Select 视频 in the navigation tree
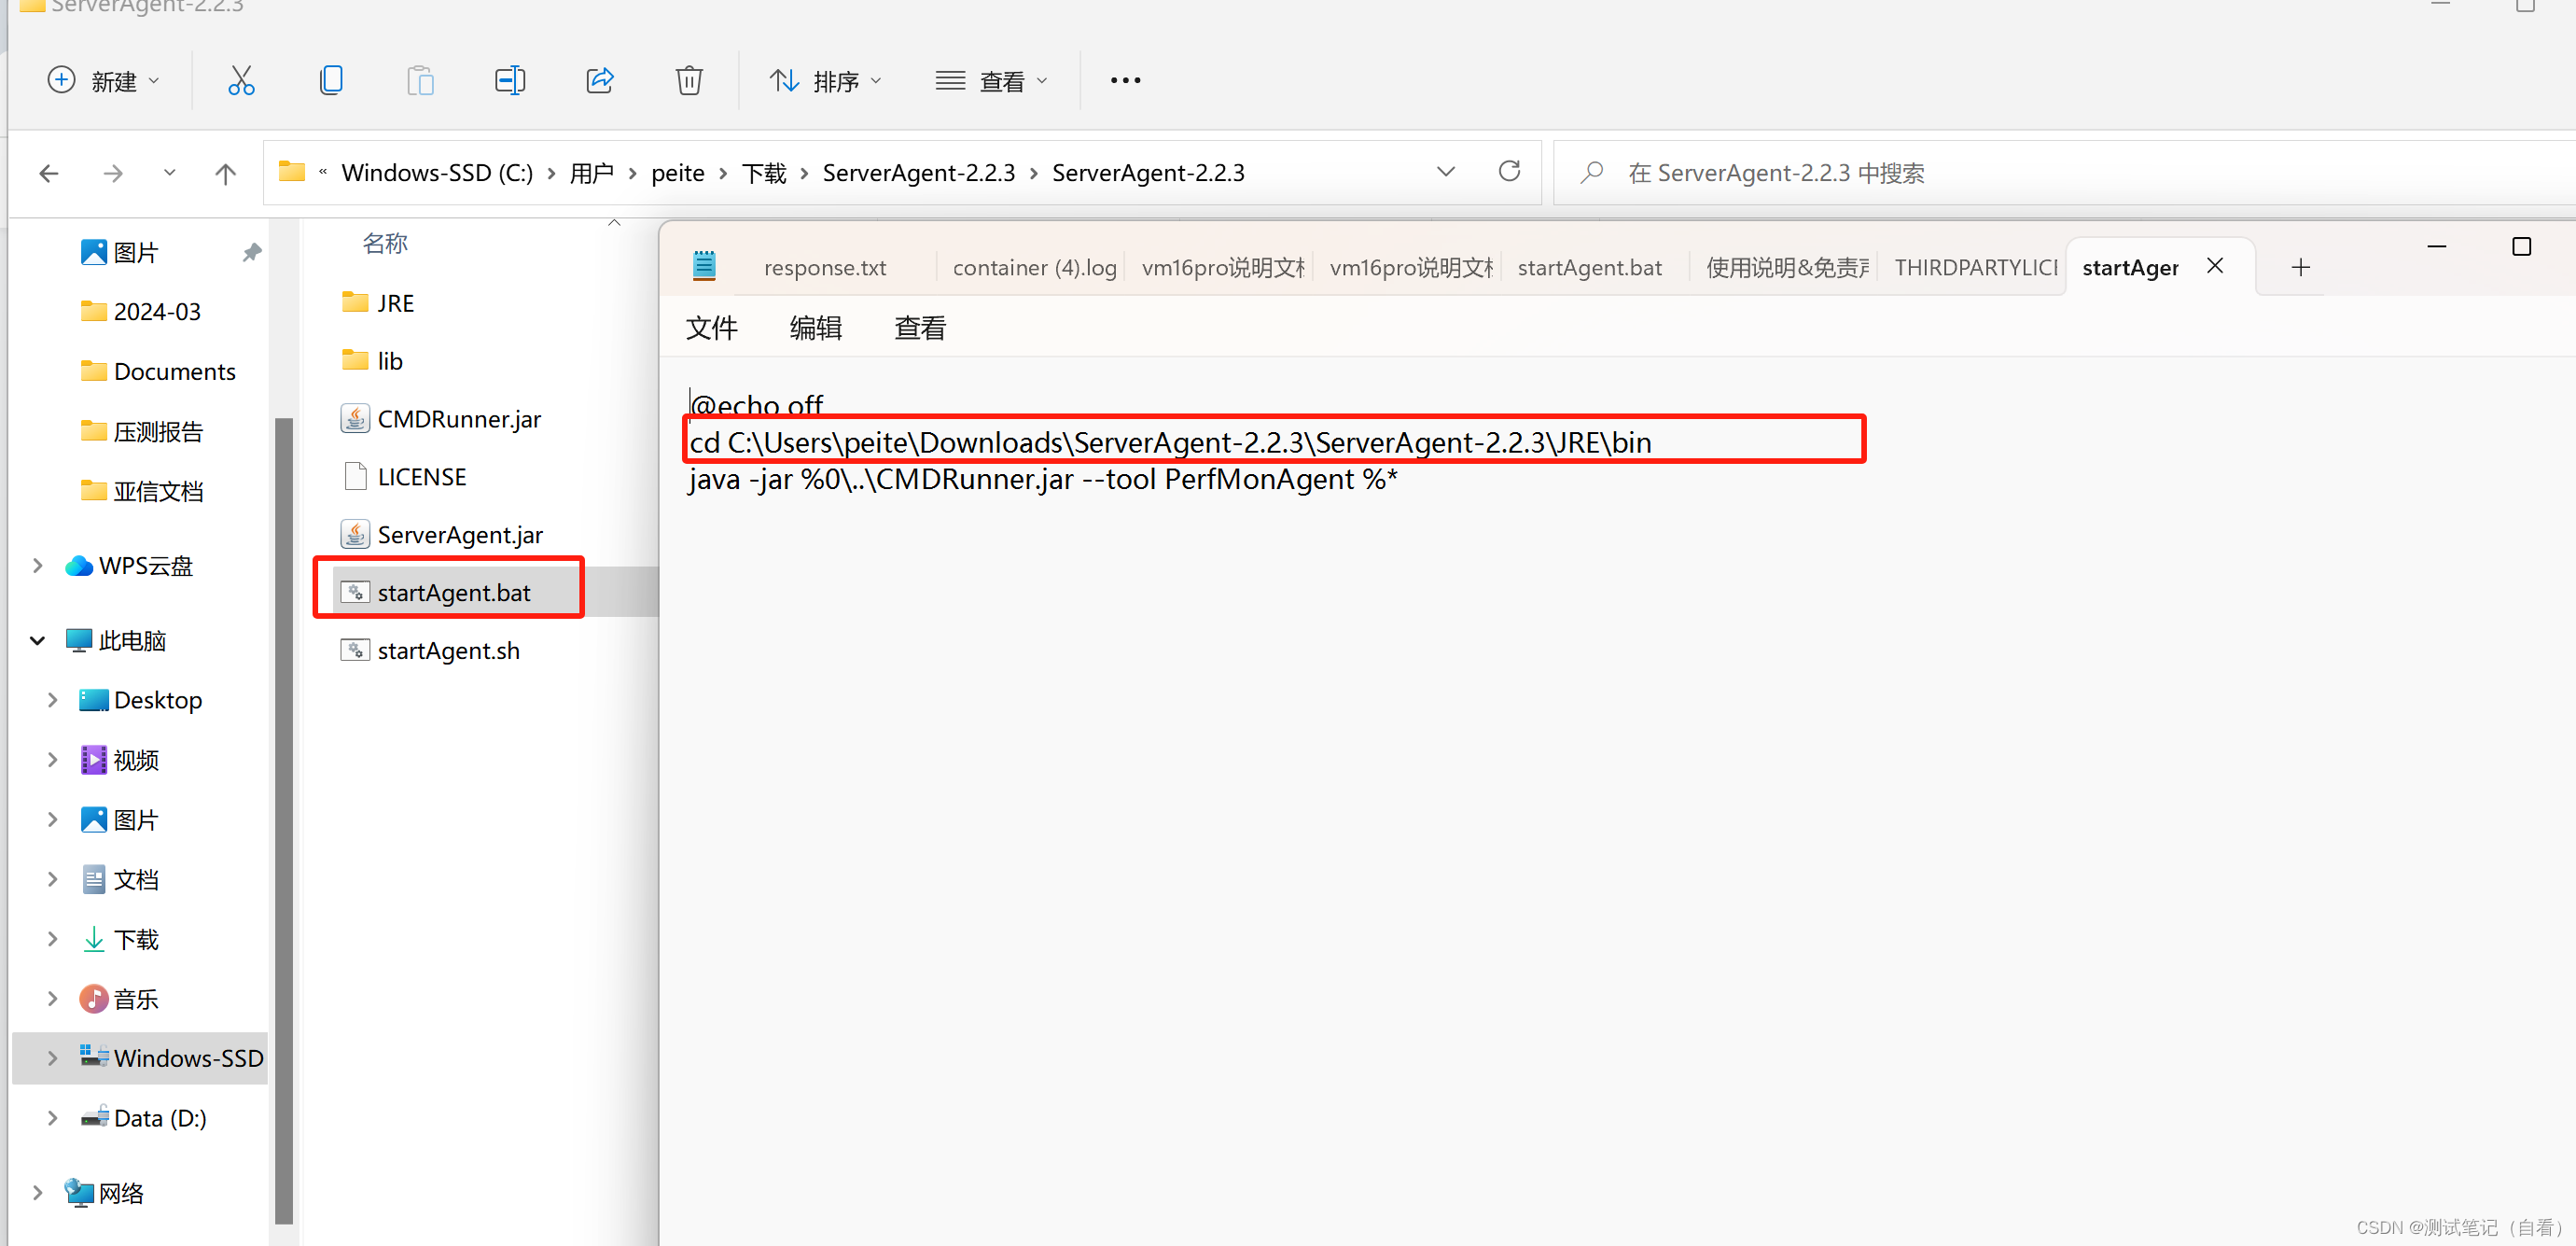This screenshot has height=1246, width=2576. [120, 760]
